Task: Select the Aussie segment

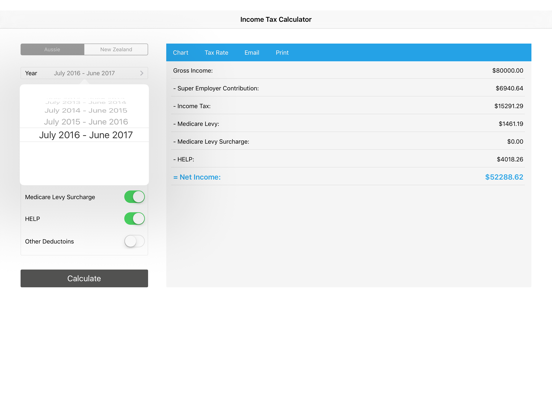Action: click(52, 49)
